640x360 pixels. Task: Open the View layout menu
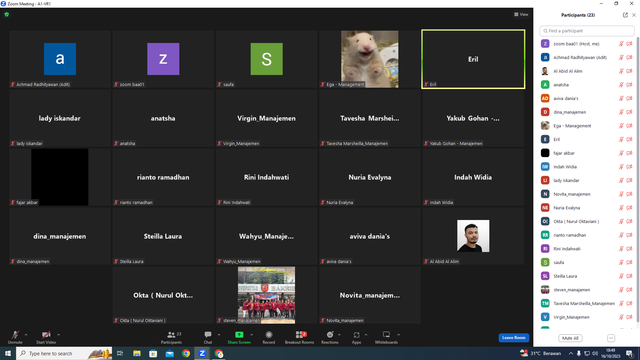pos(521,14)
